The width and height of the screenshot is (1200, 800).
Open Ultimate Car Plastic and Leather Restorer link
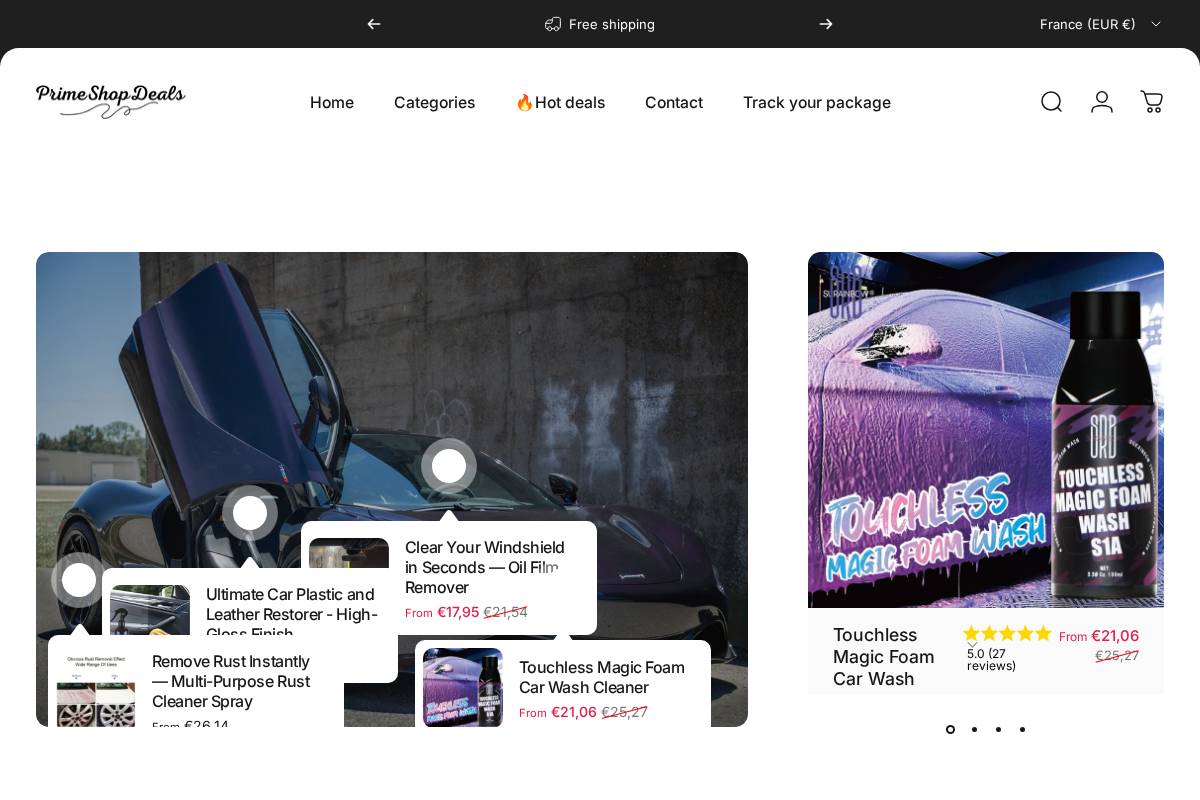(x=292, y=613)
